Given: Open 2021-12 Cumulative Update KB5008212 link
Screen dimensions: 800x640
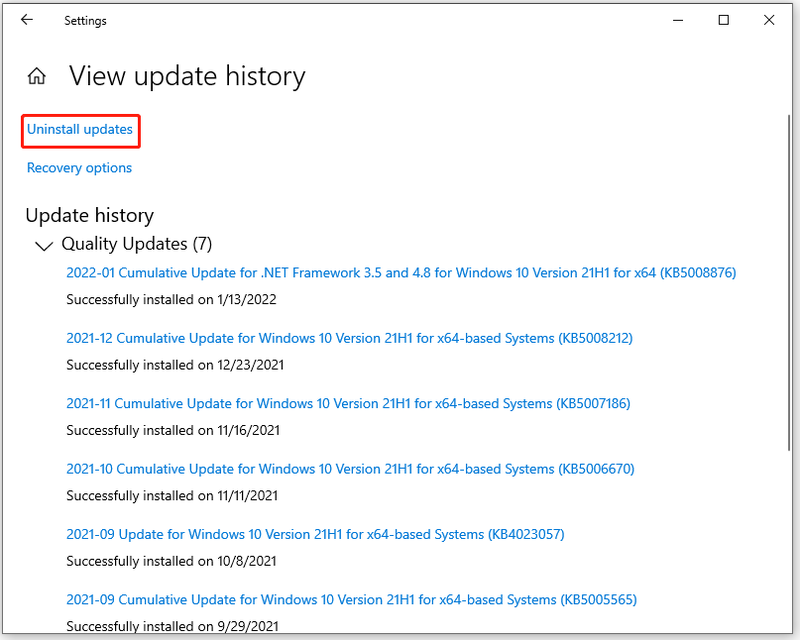Looking at the screenshot, I should tap(349, 338).
